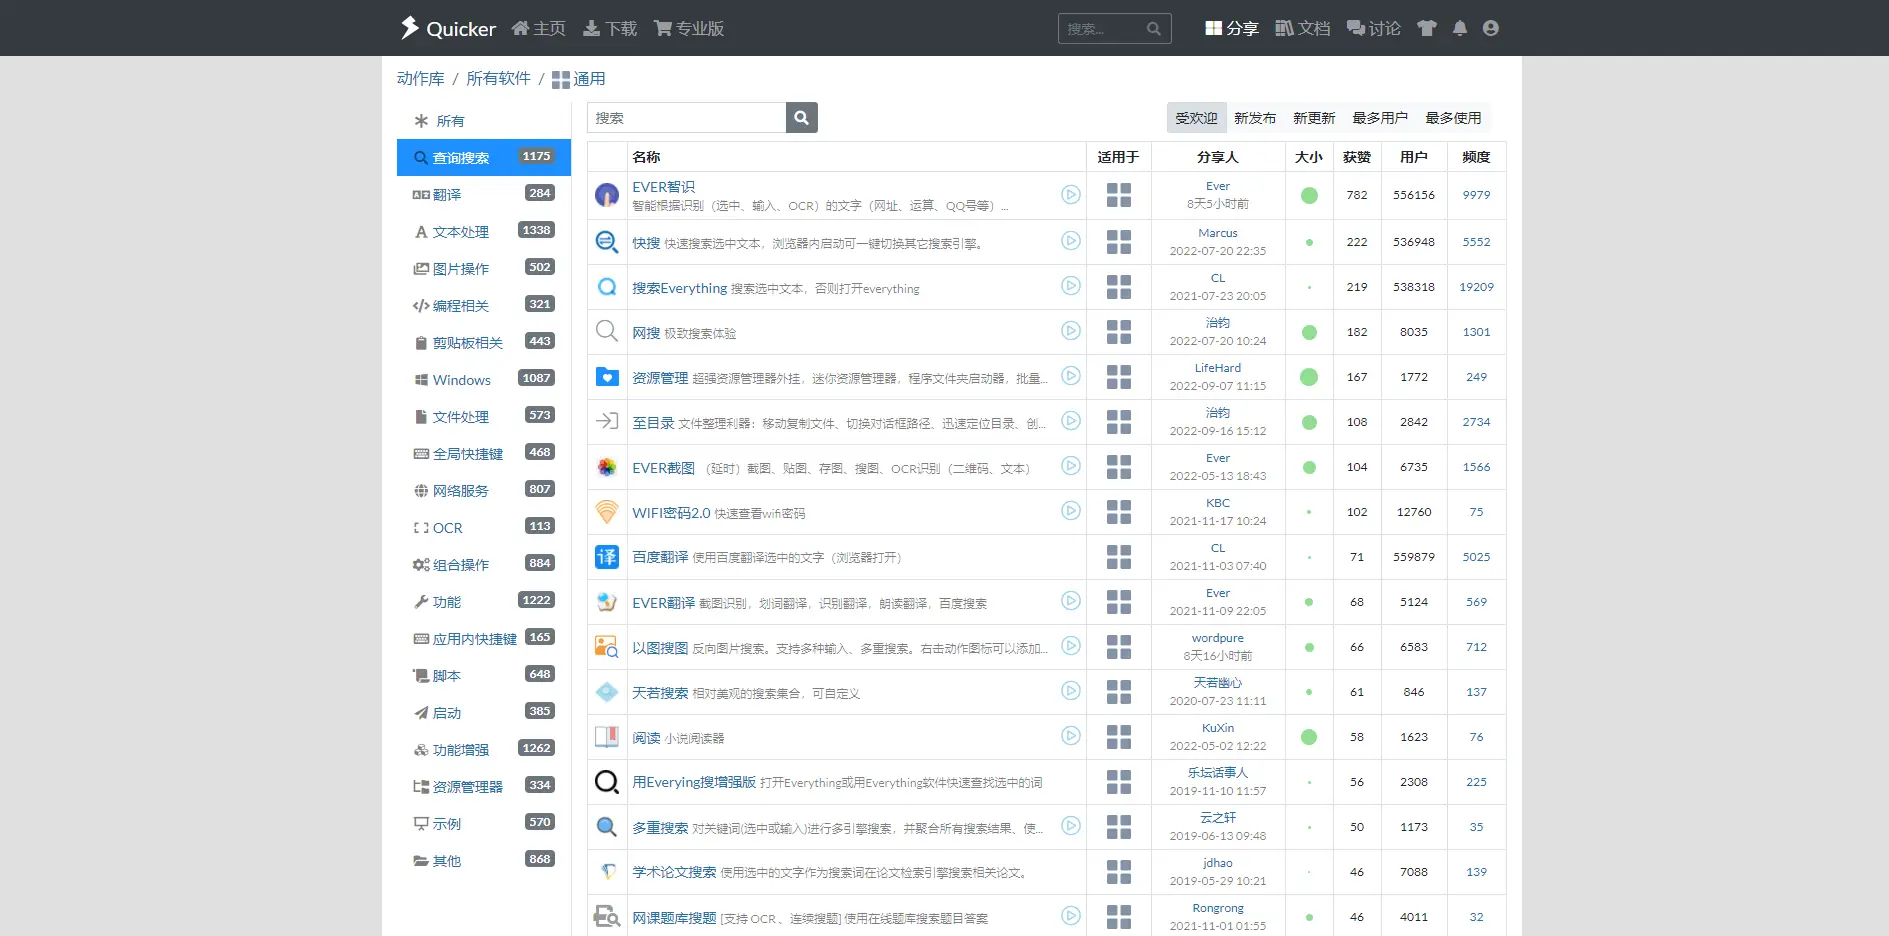Open the 学术论文搜索 action link
1889x936 pixels.
point(674,872)
